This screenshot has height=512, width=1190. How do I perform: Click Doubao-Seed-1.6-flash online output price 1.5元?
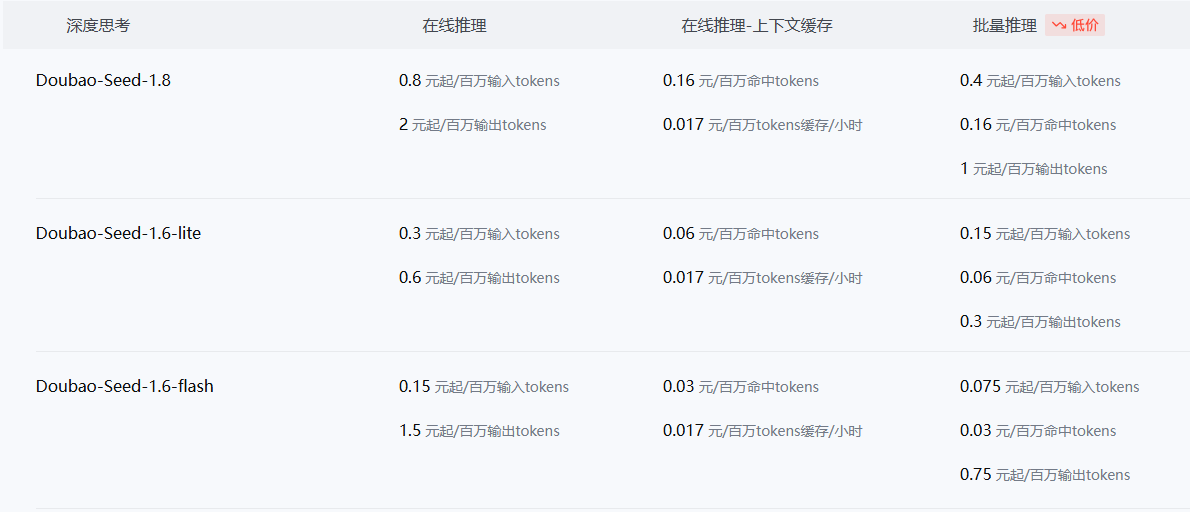[479, 431]
